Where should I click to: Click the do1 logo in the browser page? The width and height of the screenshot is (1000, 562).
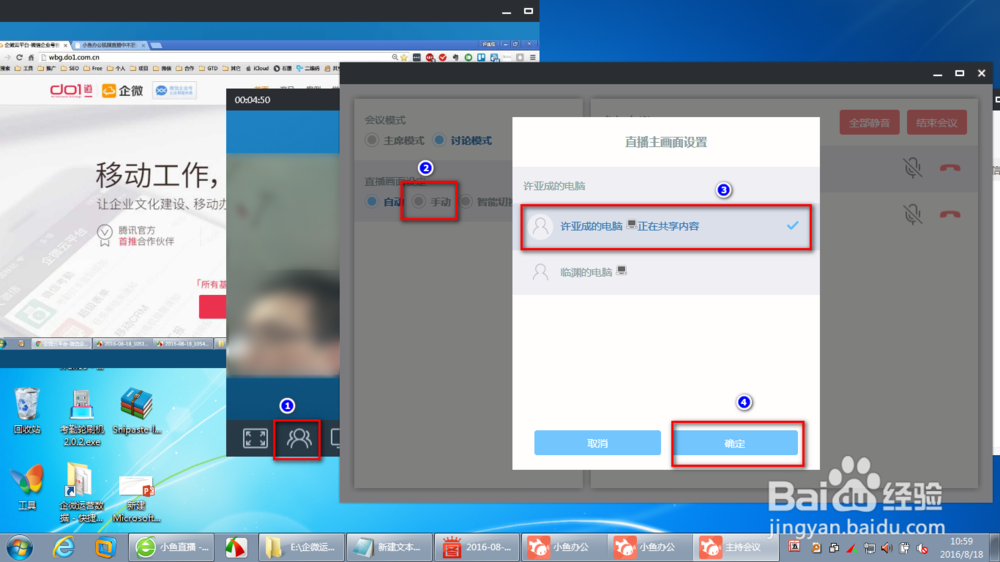coord(71,91)
